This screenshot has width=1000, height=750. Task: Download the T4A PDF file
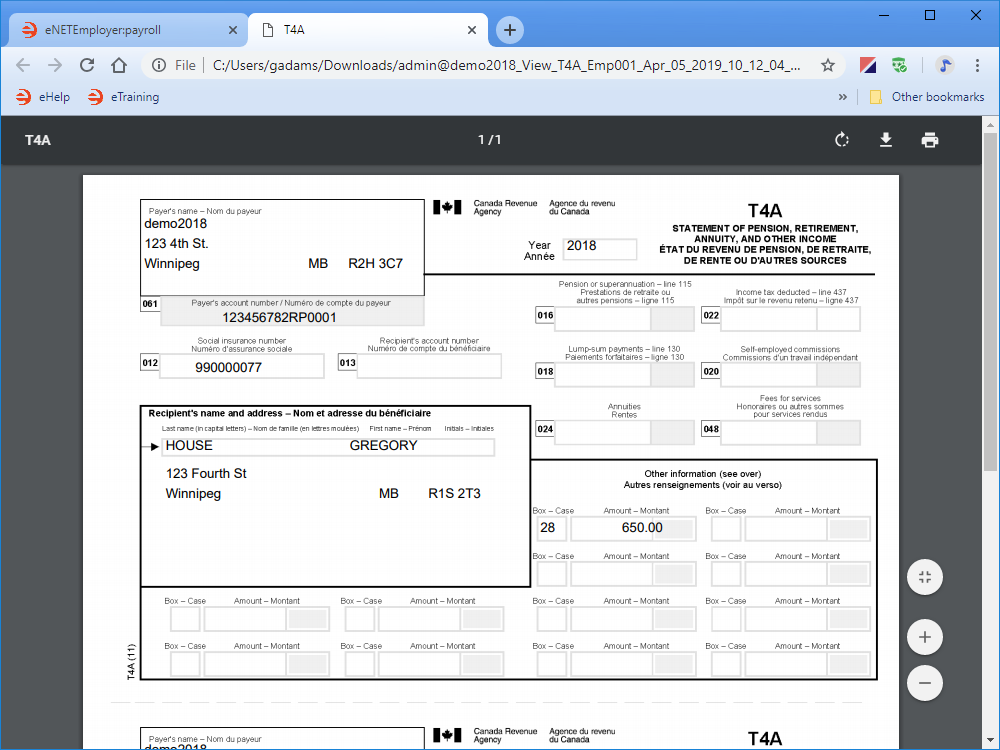(886, 140)
